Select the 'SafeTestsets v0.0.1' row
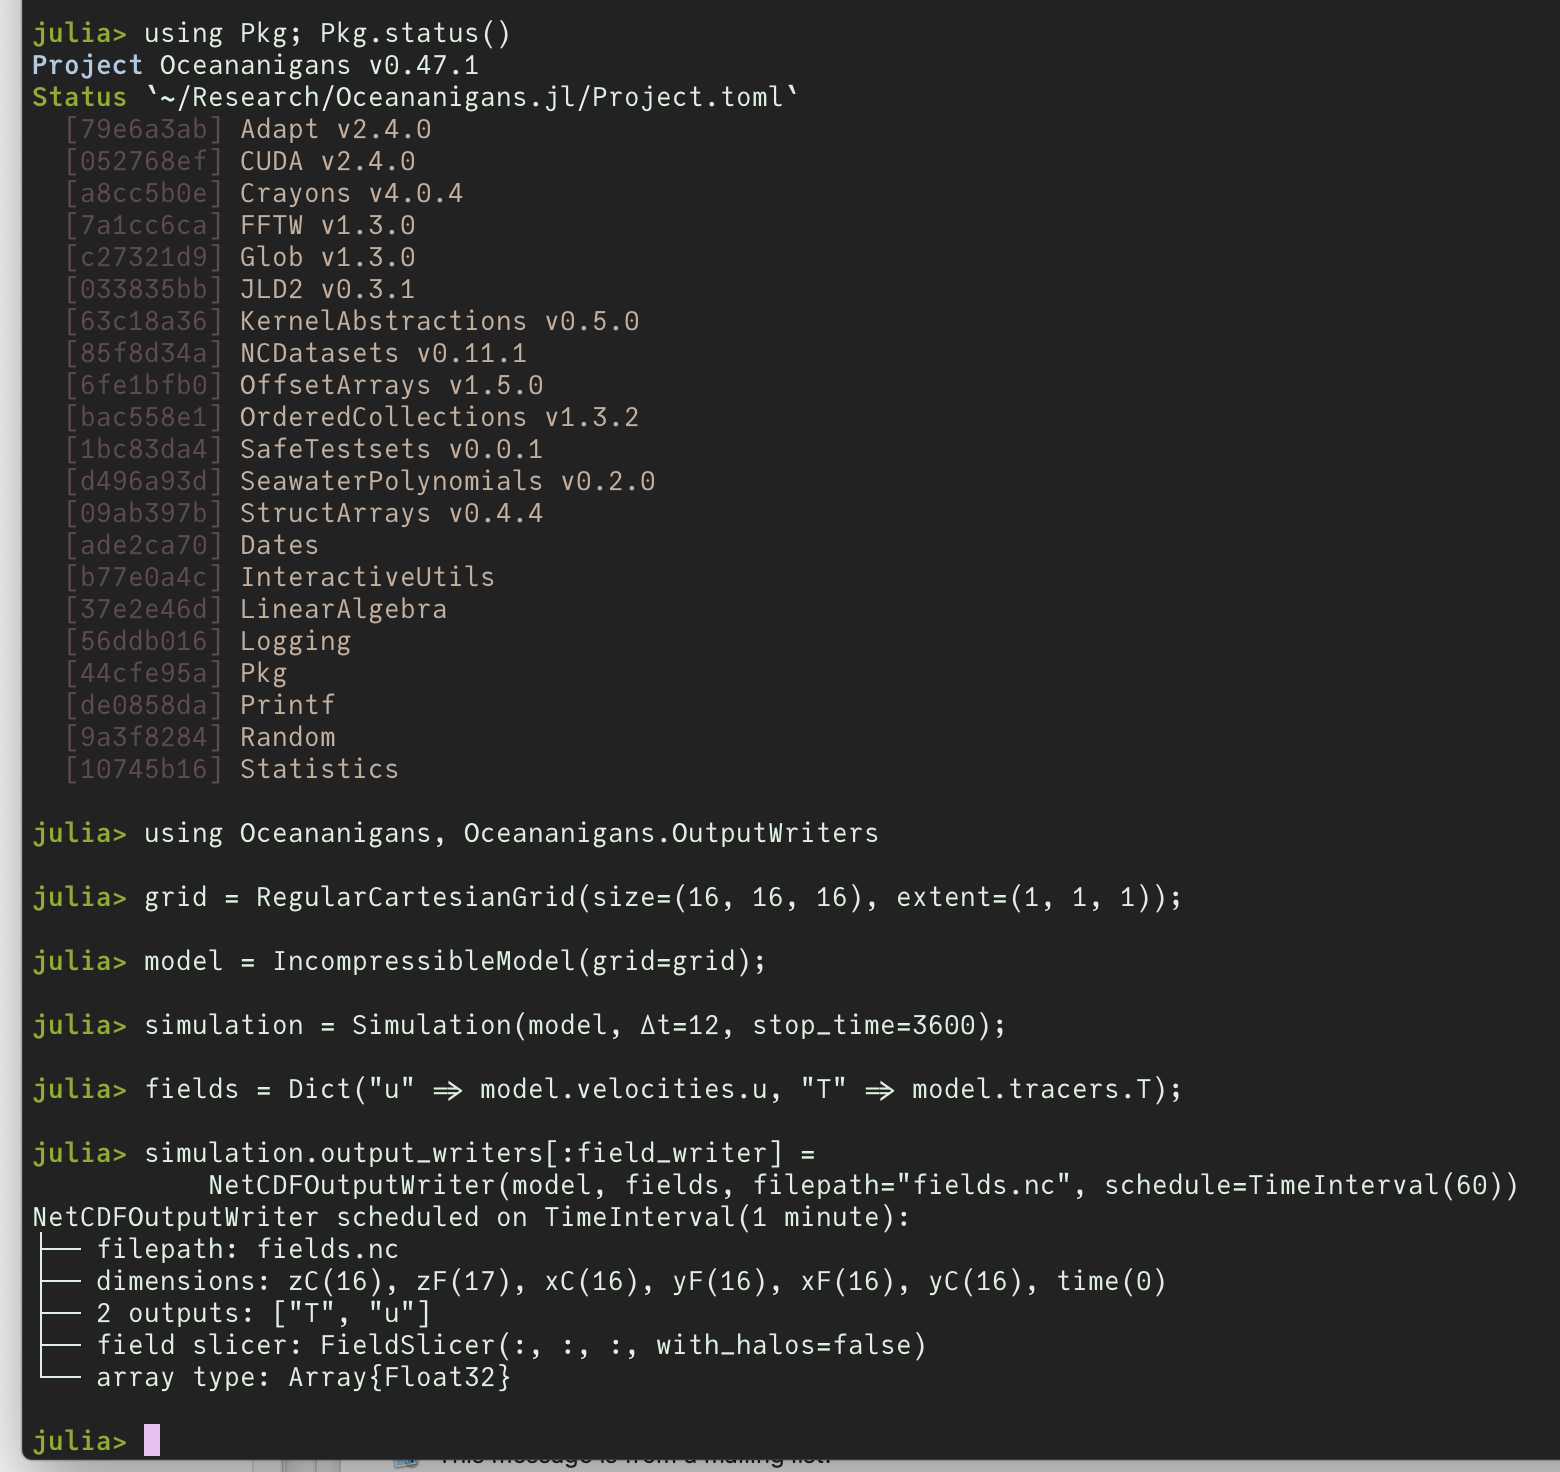1560x1472 pixels. 304,449
